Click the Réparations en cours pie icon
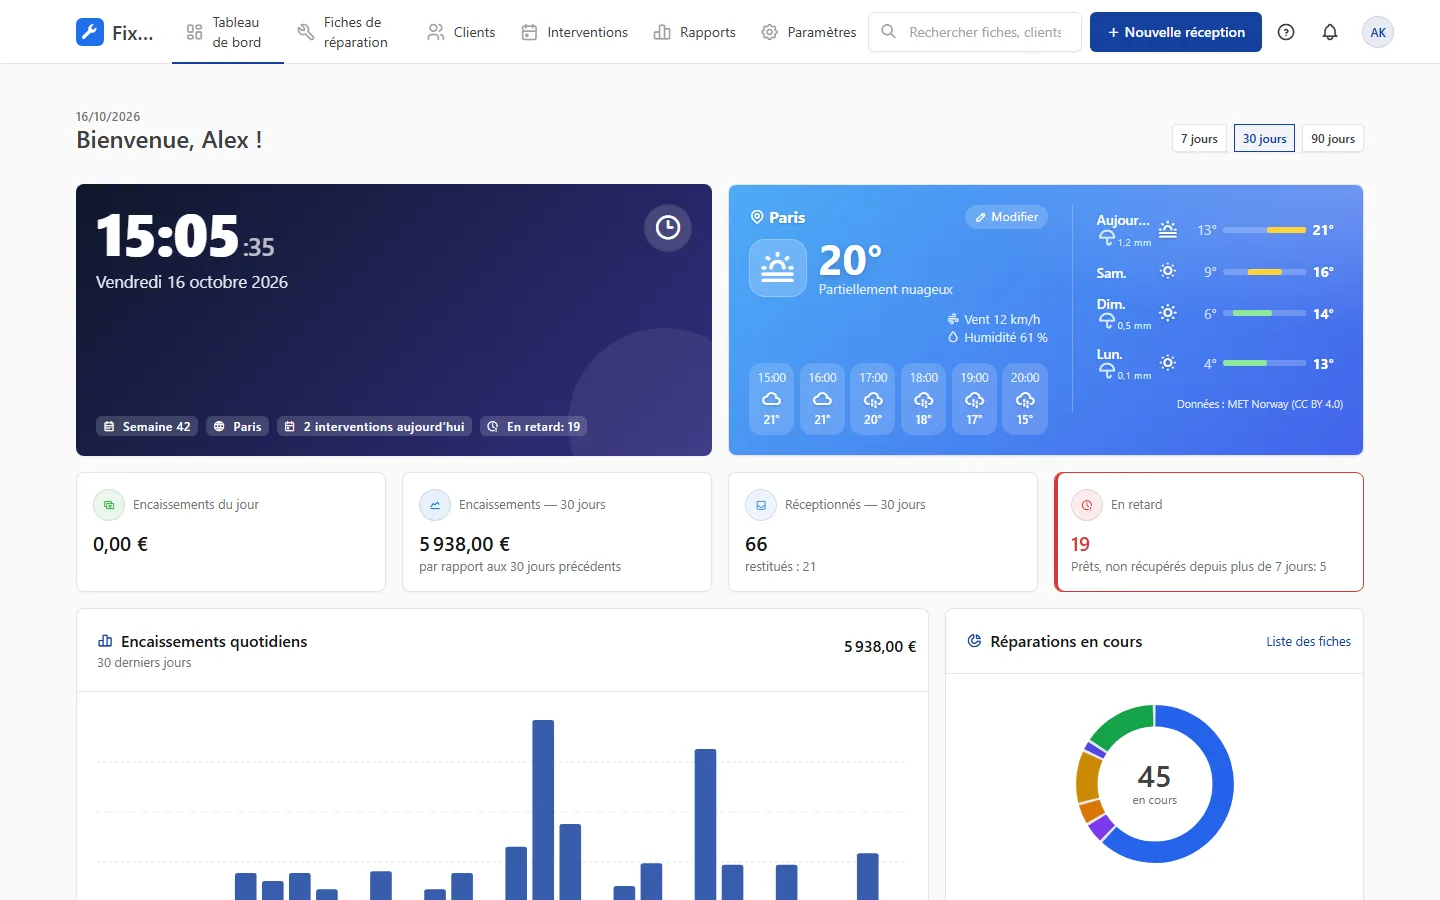 tap(974, 641)
